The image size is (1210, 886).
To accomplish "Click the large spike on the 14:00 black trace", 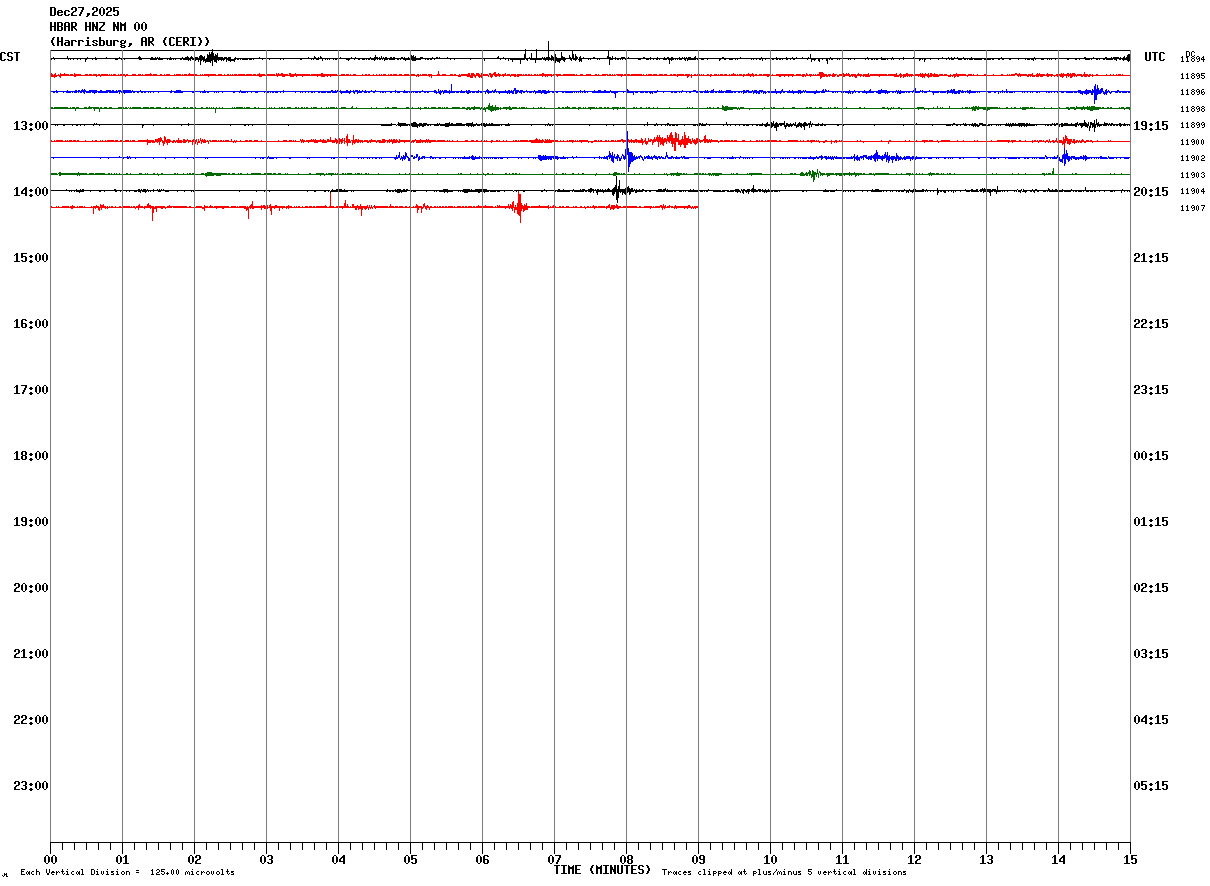I will (x=617, y=190).
